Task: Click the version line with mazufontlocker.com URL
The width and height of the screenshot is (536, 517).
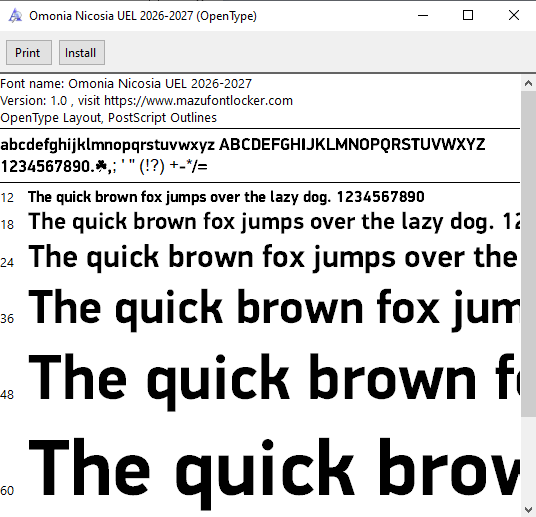Action: [146, 101]
